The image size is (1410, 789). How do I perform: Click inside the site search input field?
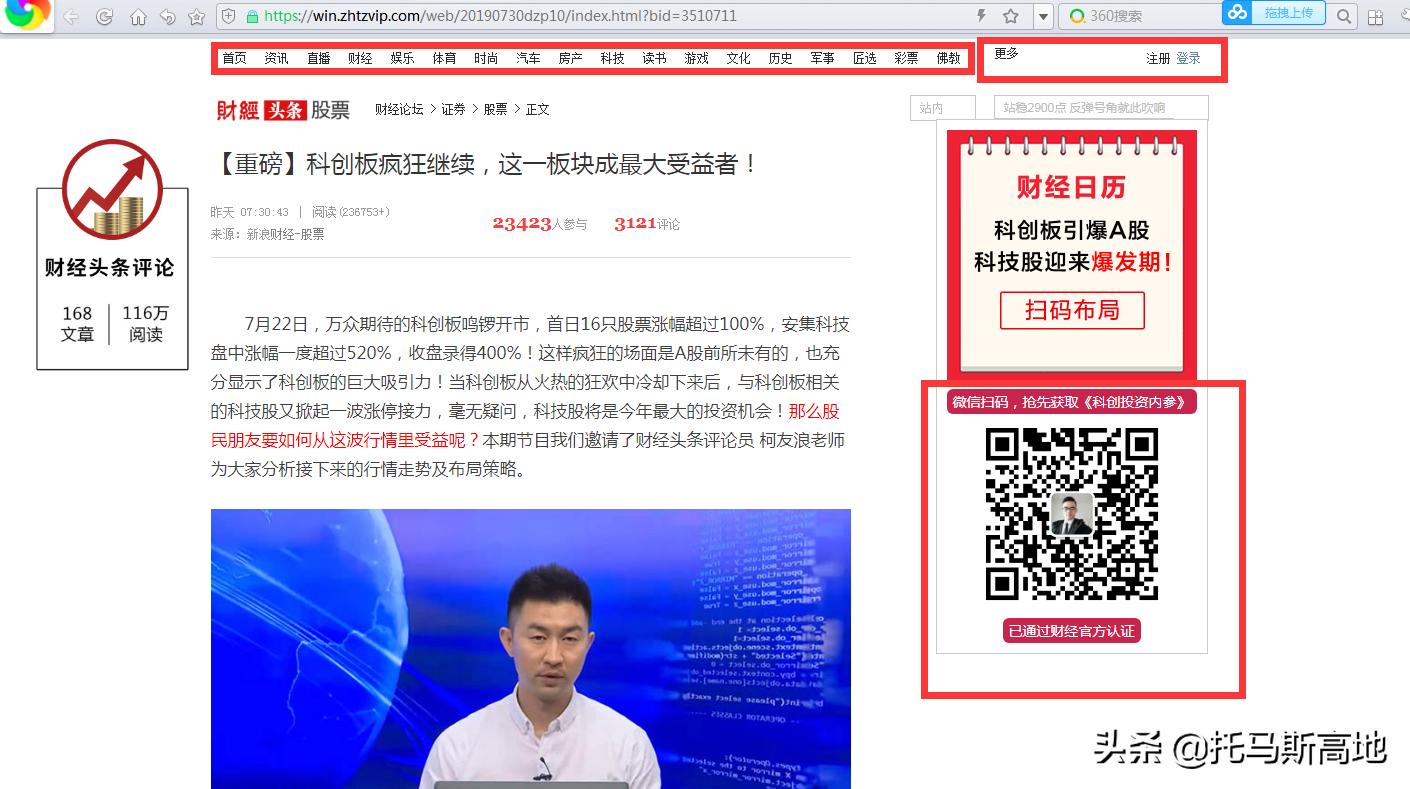click(x=1100, y=107)
